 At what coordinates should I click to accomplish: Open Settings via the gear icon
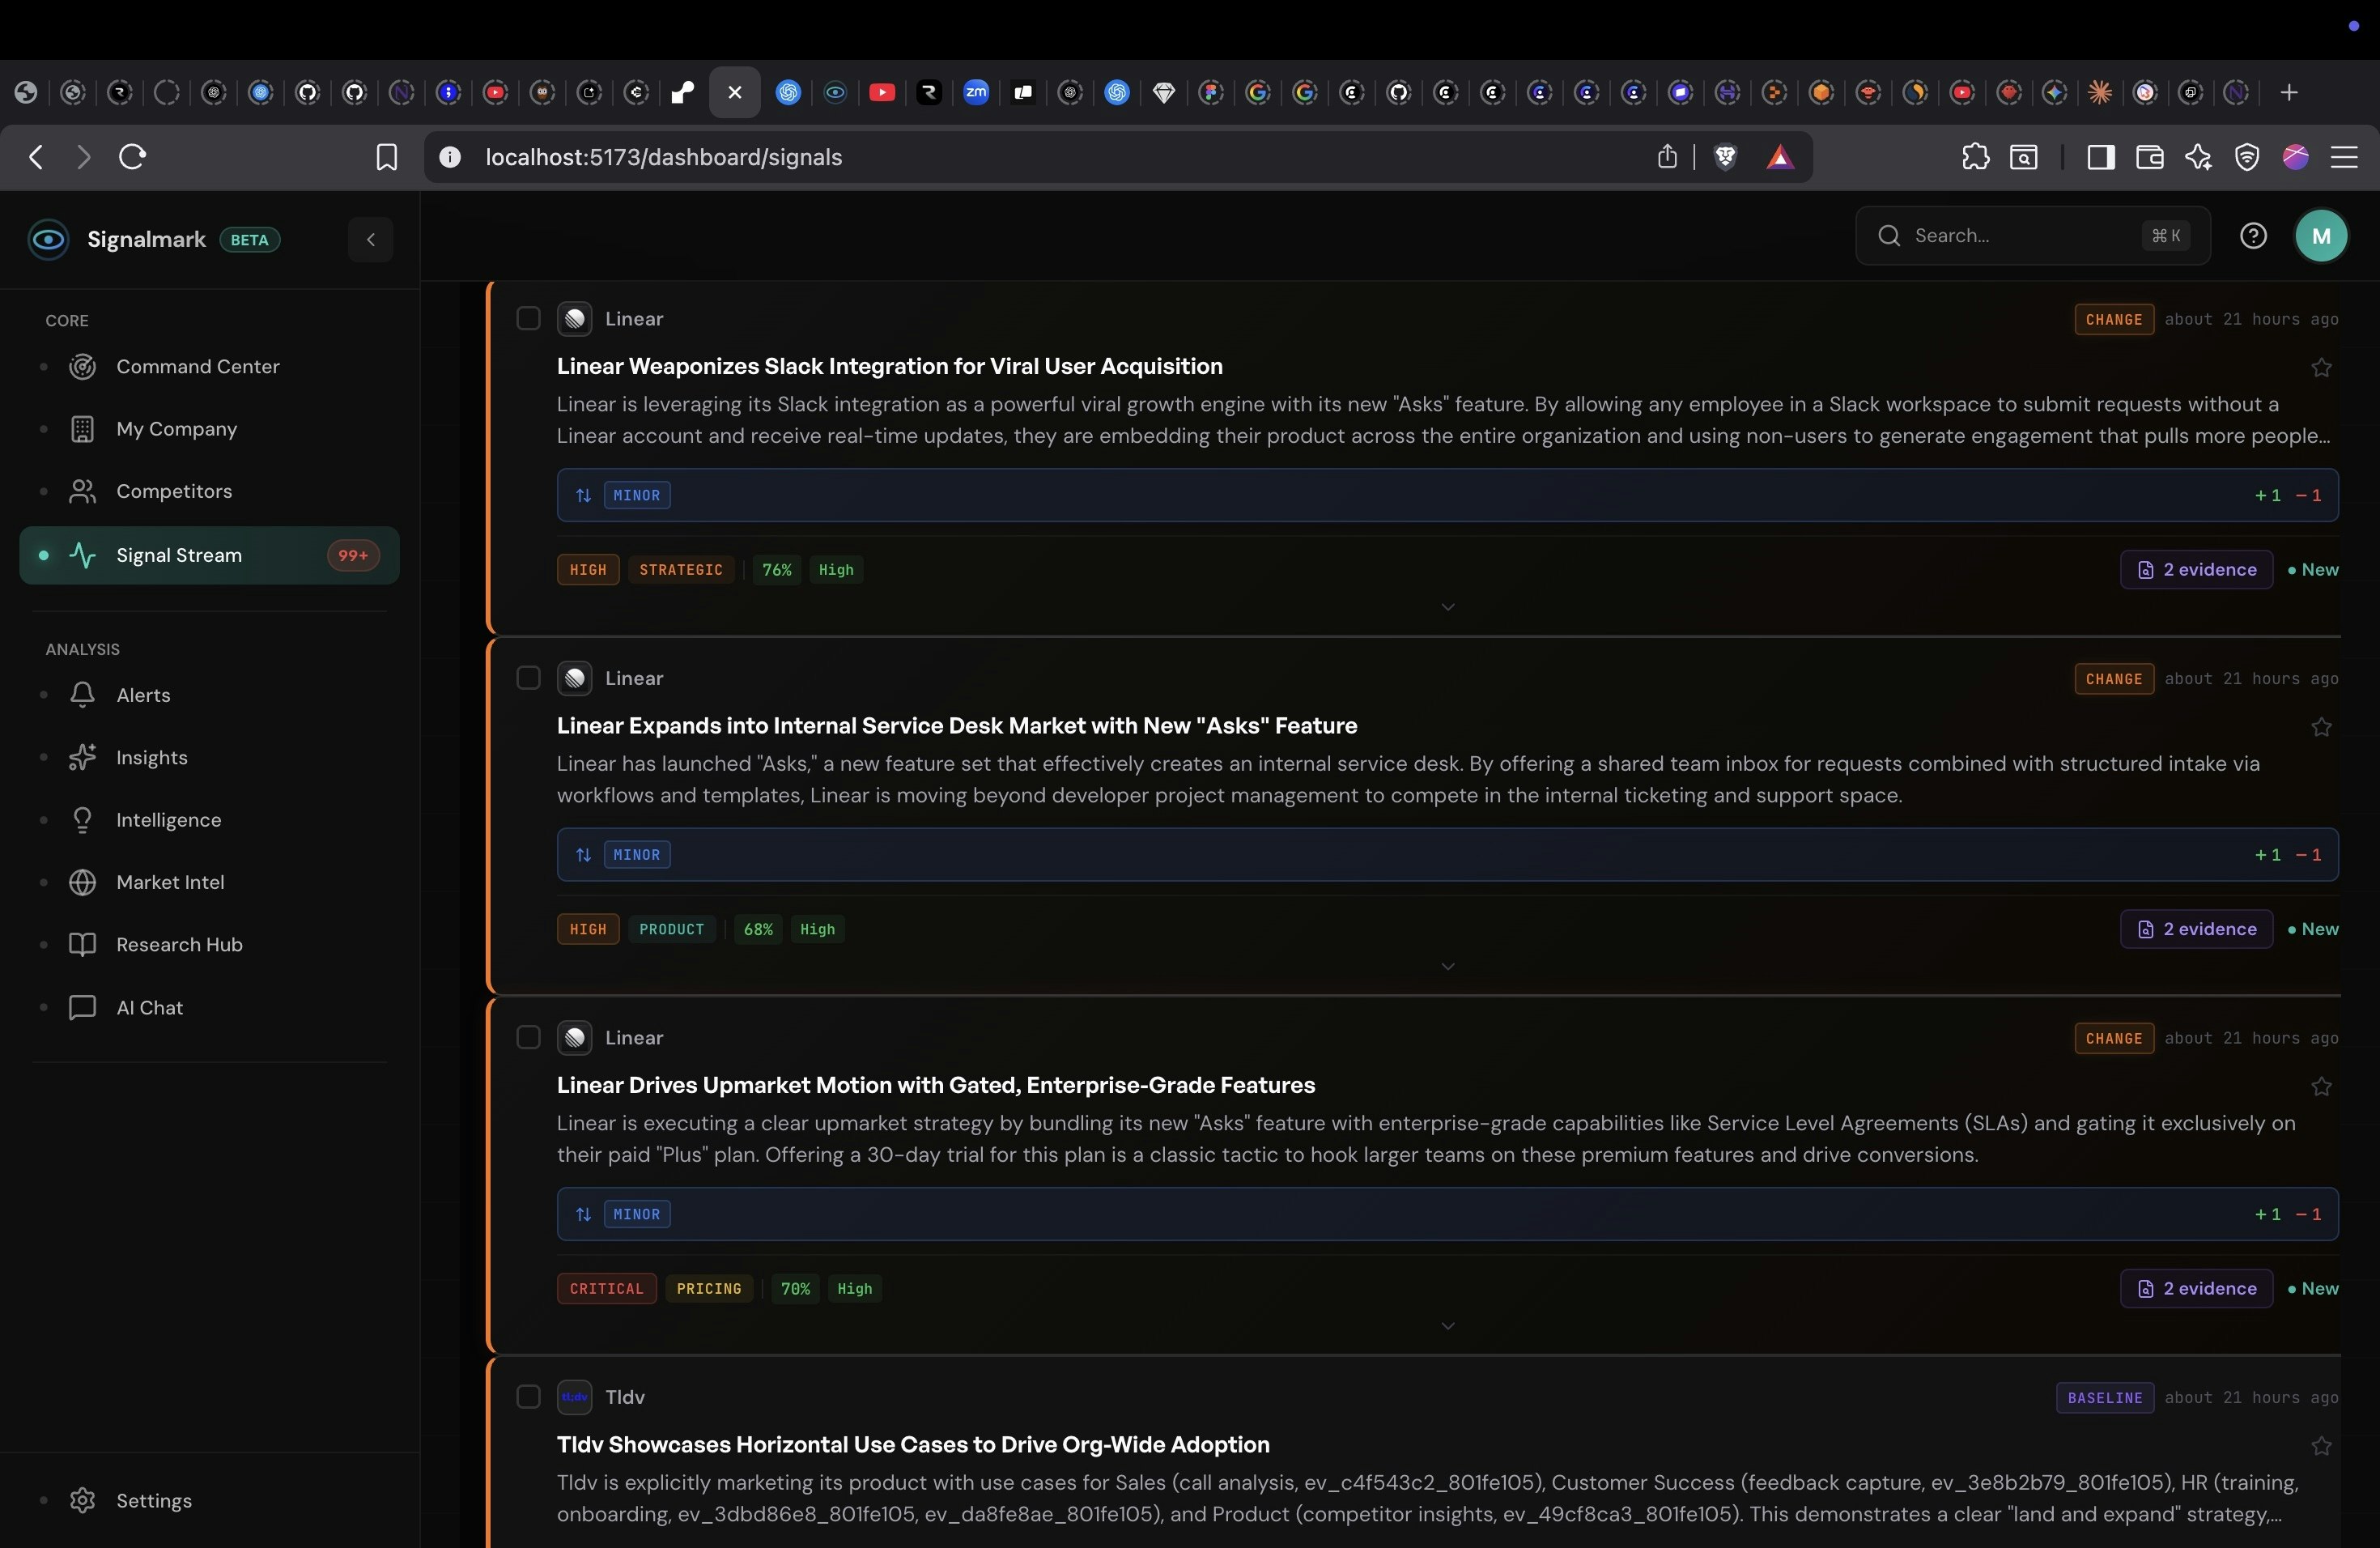tap(84, 1500)
